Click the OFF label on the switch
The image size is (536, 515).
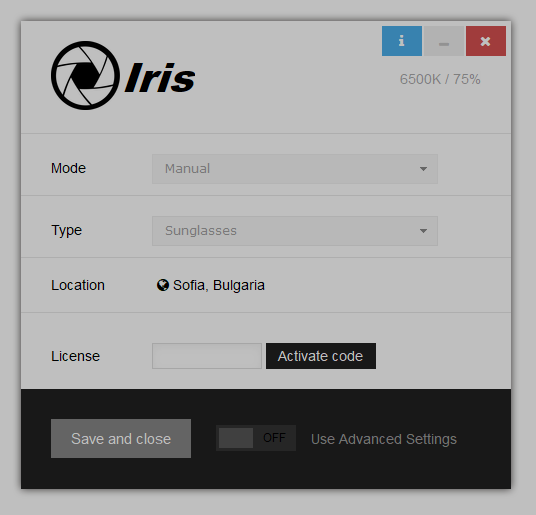coord(274,438)
